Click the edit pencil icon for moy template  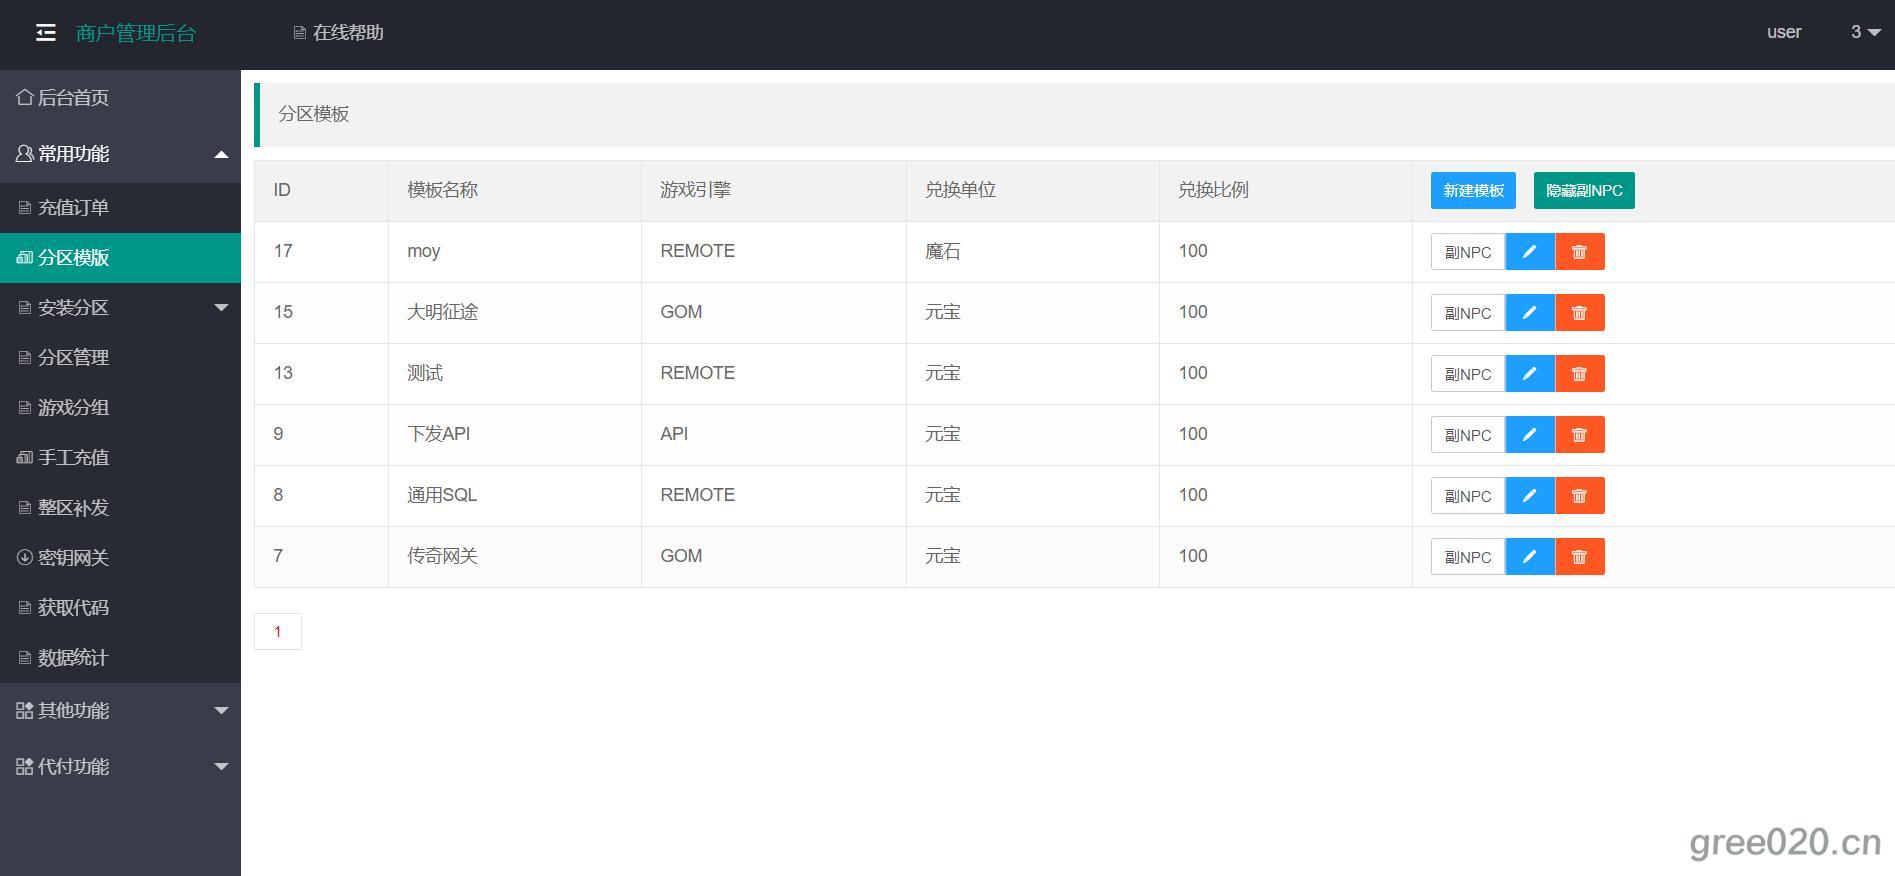(1529, 252)
